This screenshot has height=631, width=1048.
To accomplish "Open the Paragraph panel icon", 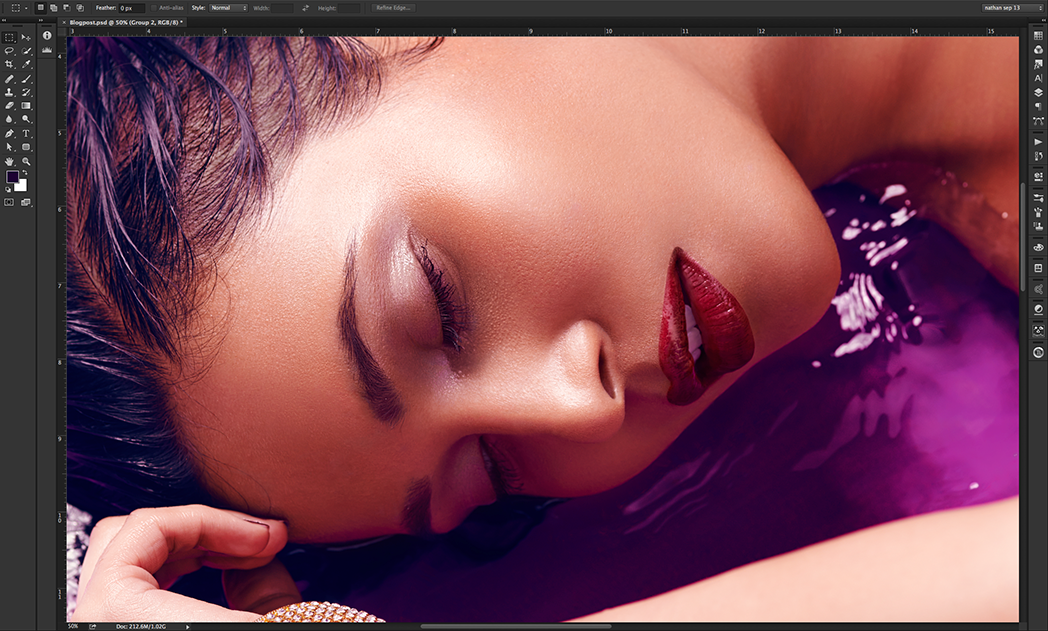I will coord(1038,107).
